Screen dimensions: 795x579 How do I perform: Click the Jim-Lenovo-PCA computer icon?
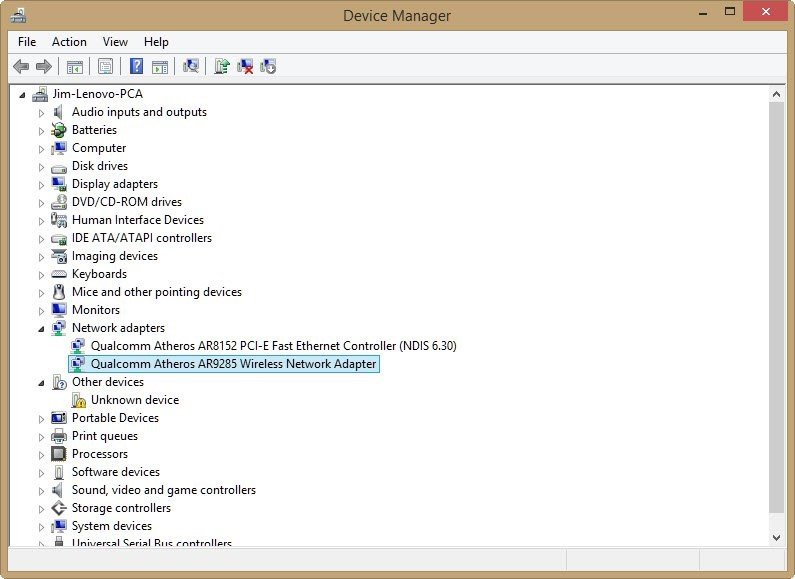(40, 94)
